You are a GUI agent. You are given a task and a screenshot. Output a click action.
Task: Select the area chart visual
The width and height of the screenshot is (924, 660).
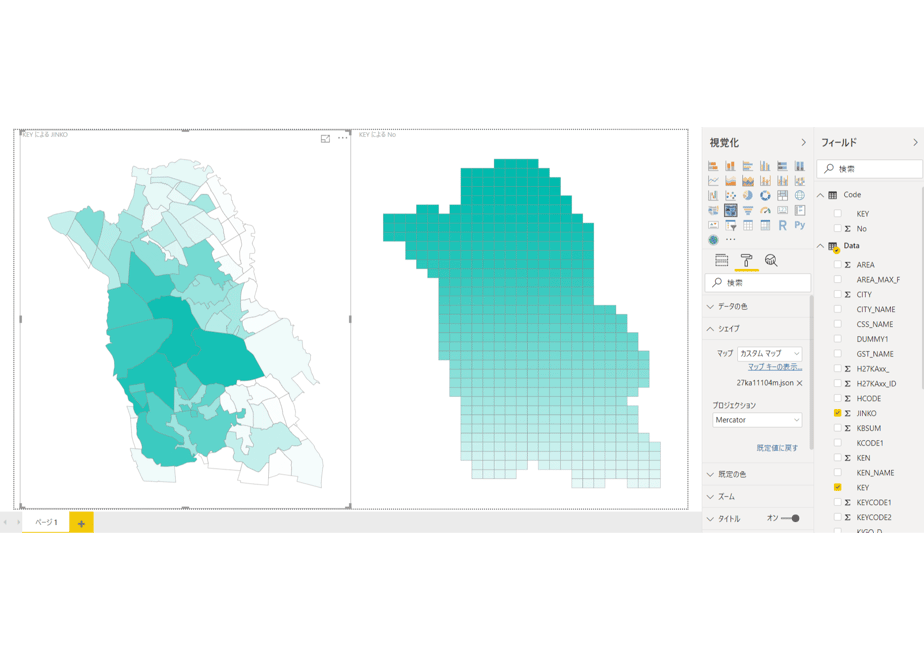[x=730, y=180]
